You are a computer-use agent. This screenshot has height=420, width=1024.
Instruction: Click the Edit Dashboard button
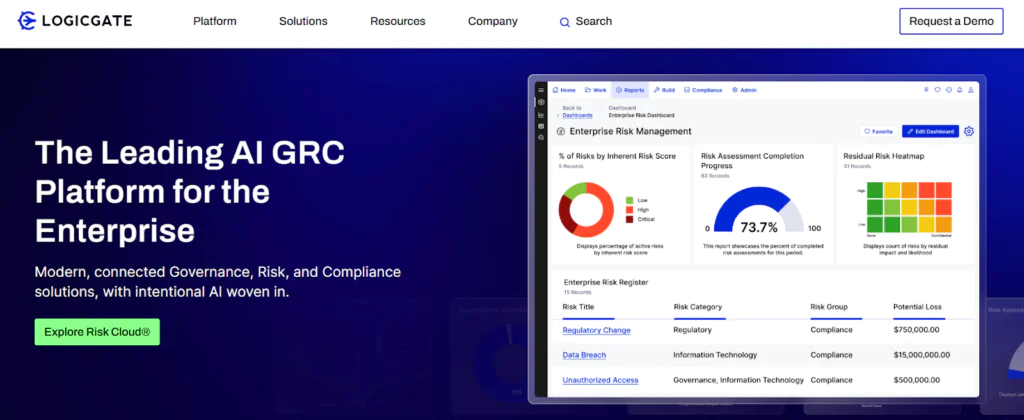point(931,131)
